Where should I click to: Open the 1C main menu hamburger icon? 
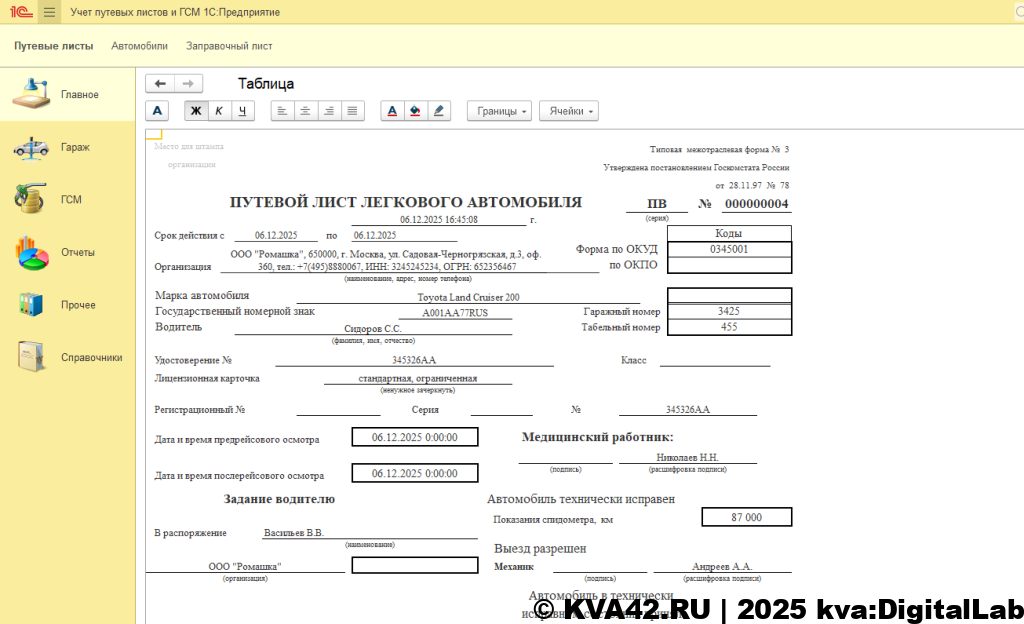coord(49,12)
